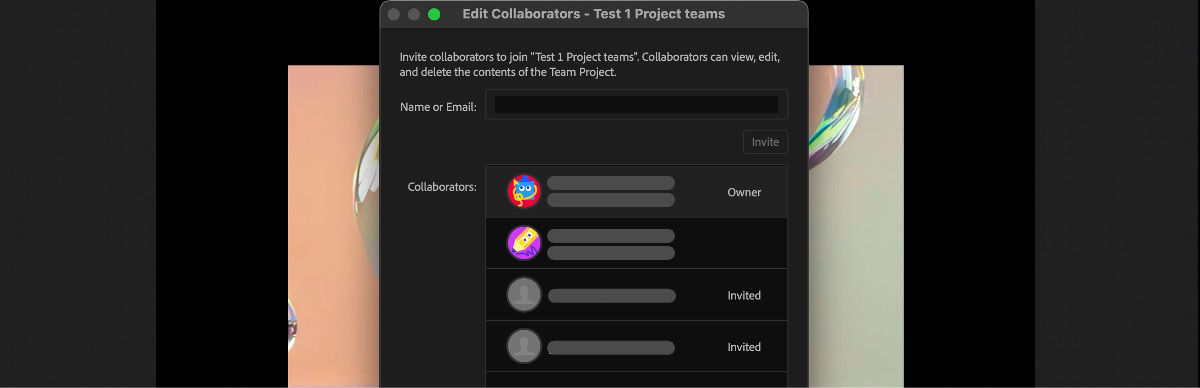This screenshot has width=1200, height=388.
Task: Click the purple pencil collaborator avatar
Action: tap(524, 243)
